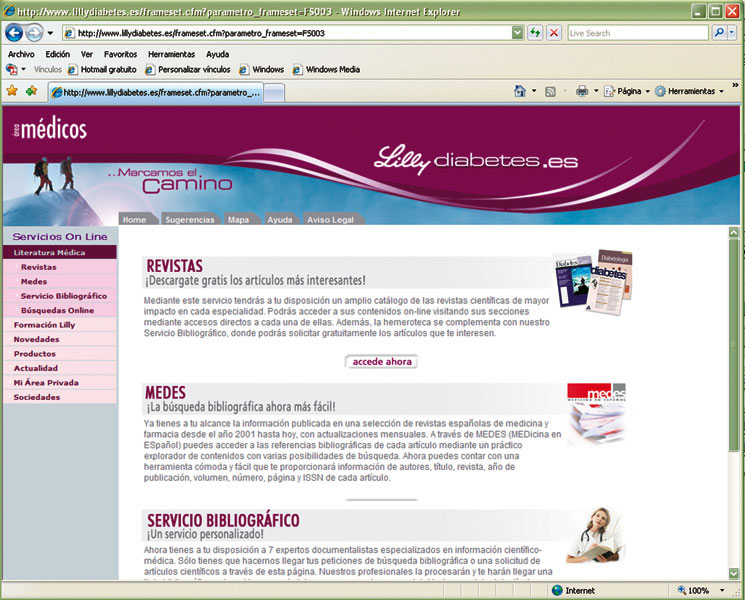This screenshot has width=745, height=600.
Task: Open Medes in the sidebar
Action: click(x=59, y=281)
